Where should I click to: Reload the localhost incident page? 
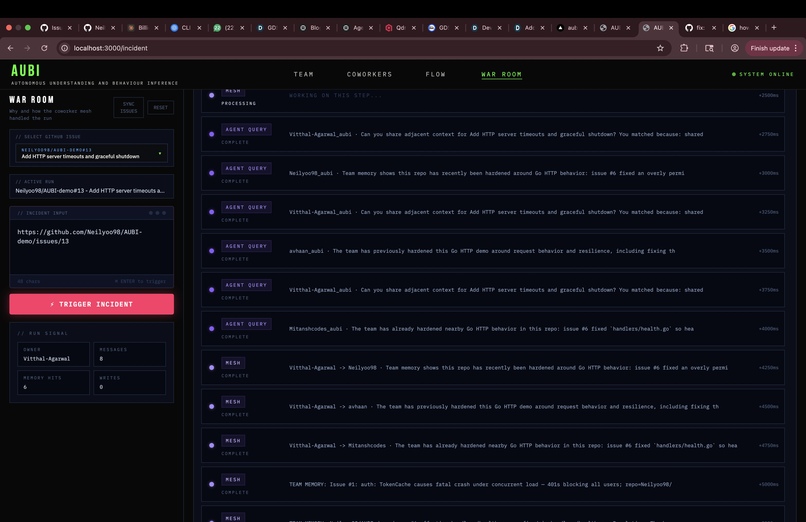(44, 48)
